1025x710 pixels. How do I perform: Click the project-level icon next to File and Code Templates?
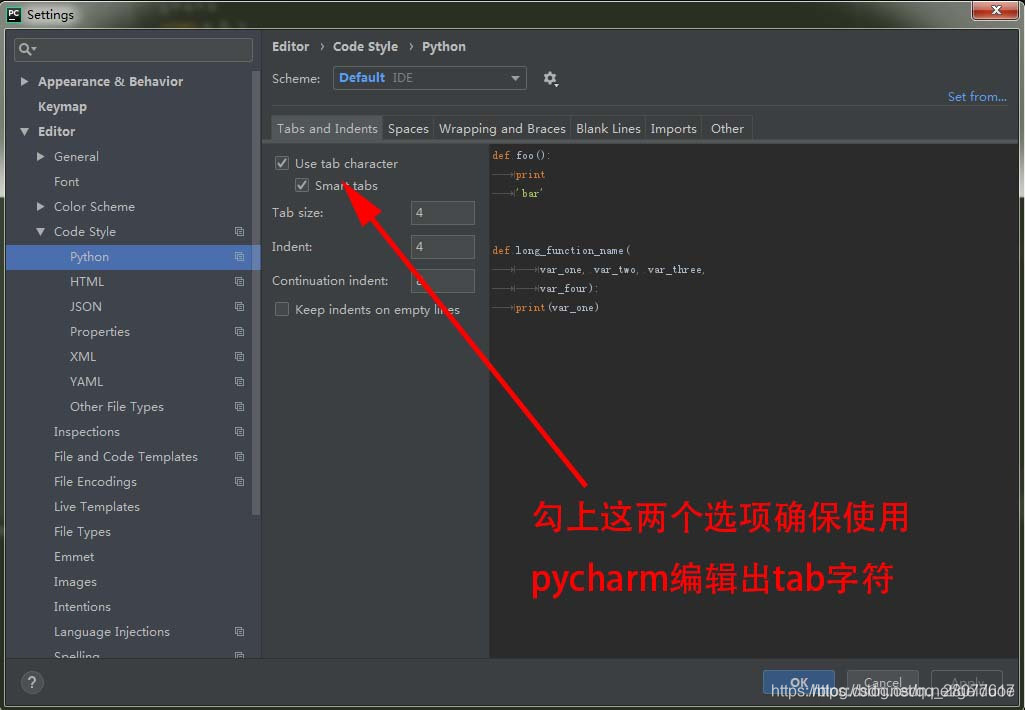tap(239, 456)
